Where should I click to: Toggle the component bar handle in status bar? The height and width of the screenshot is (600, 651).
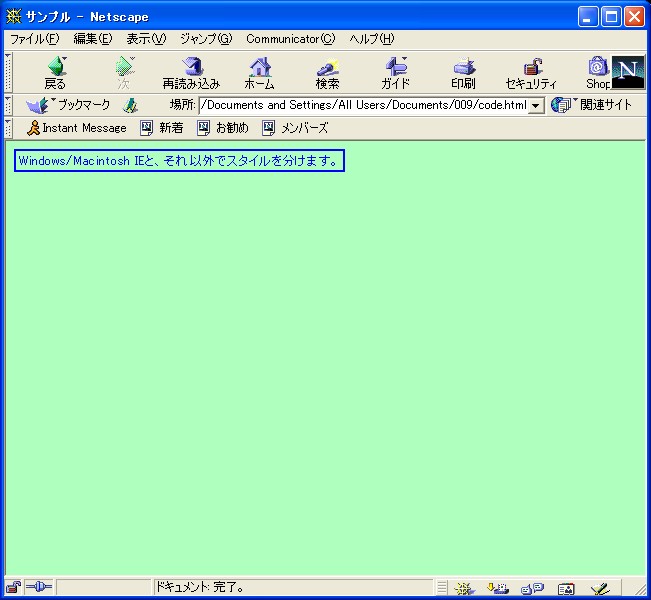pyautogui.click(x=442, y=588)
